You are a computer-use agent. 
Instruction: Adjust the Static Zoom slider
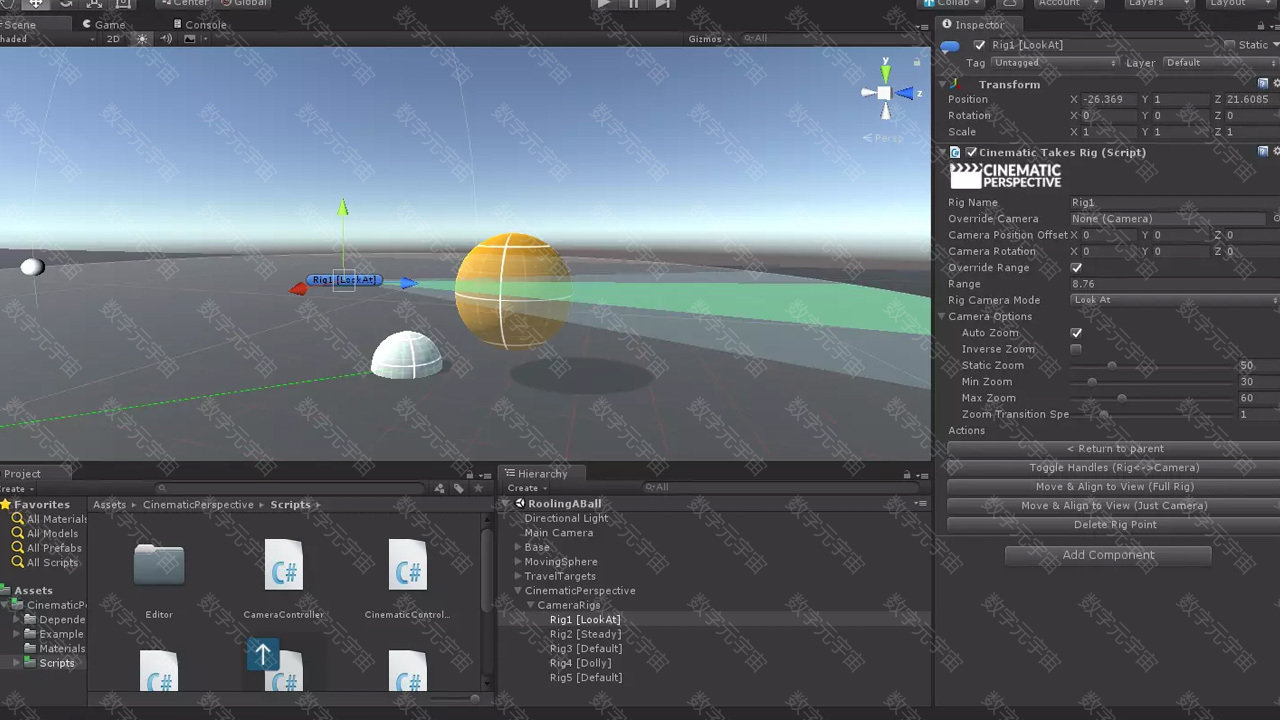click(1112, 366)
